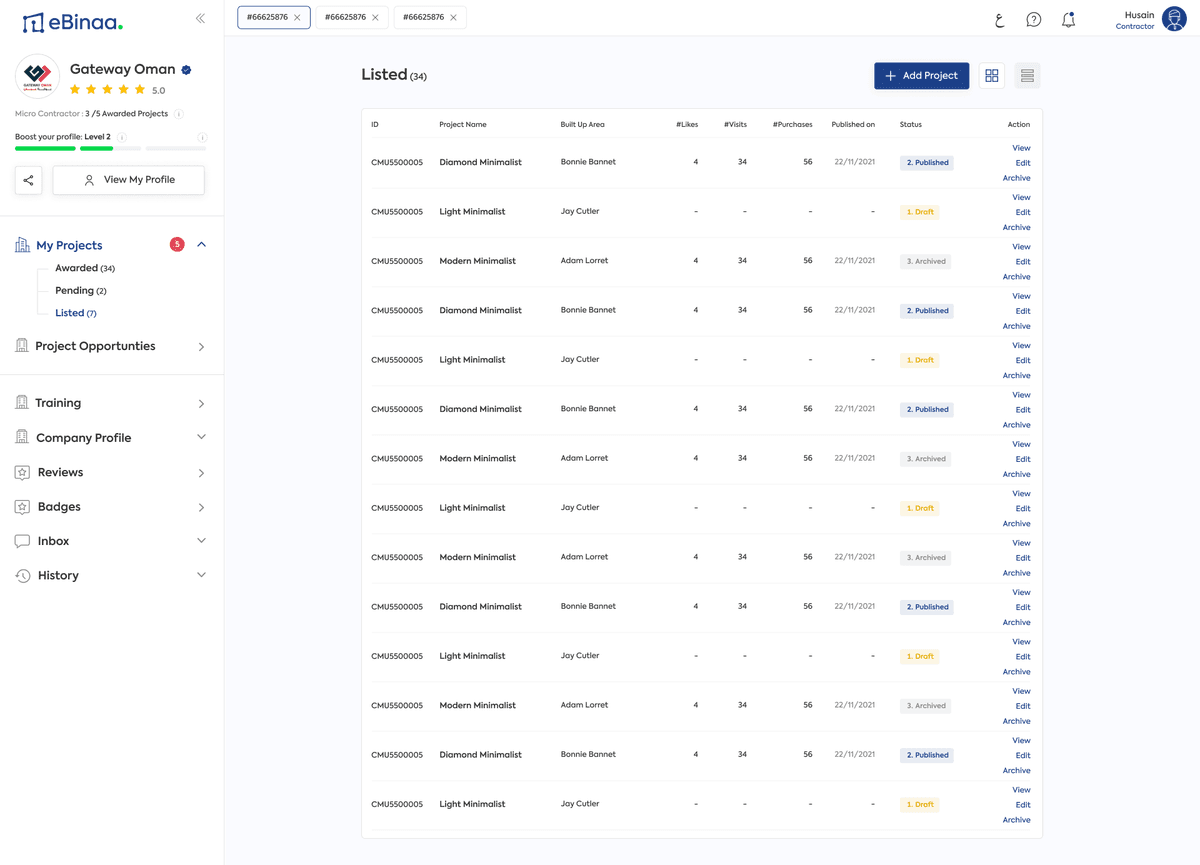Sort by Published on column header
This screenshot has height=865, width=1200.
(x=853, y=125)
